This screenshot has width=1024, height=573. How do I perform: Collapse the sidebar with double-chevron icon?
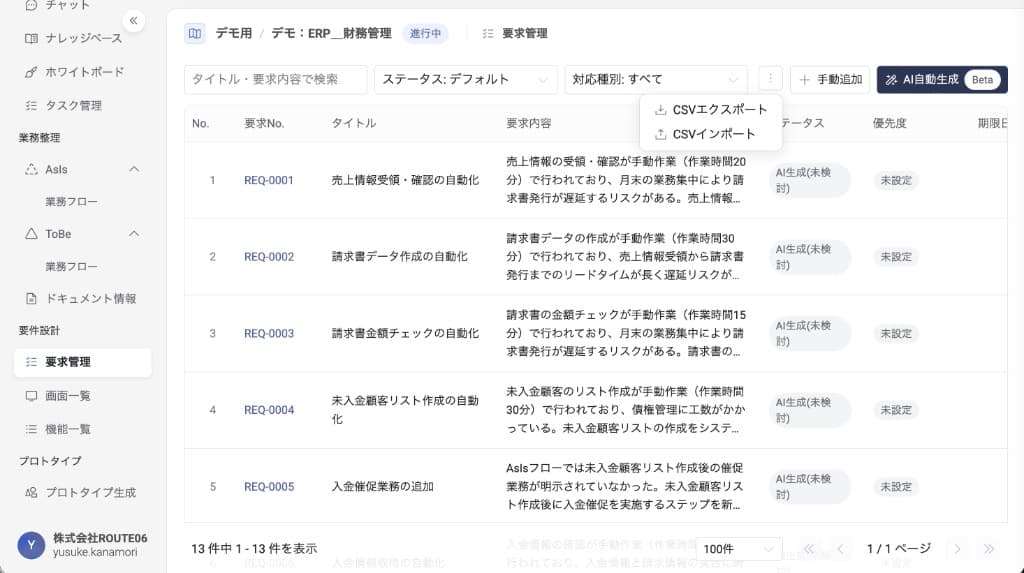click(133, 21)
